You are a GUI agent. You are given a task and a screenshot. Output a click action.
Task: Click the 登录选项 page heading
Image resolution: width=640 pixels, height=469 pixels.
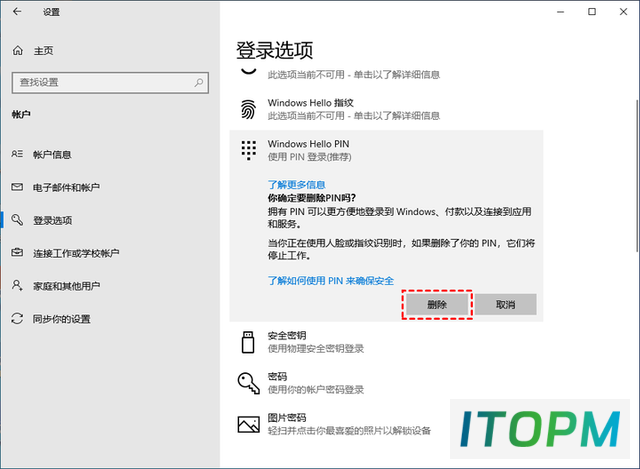pos(275,50)
